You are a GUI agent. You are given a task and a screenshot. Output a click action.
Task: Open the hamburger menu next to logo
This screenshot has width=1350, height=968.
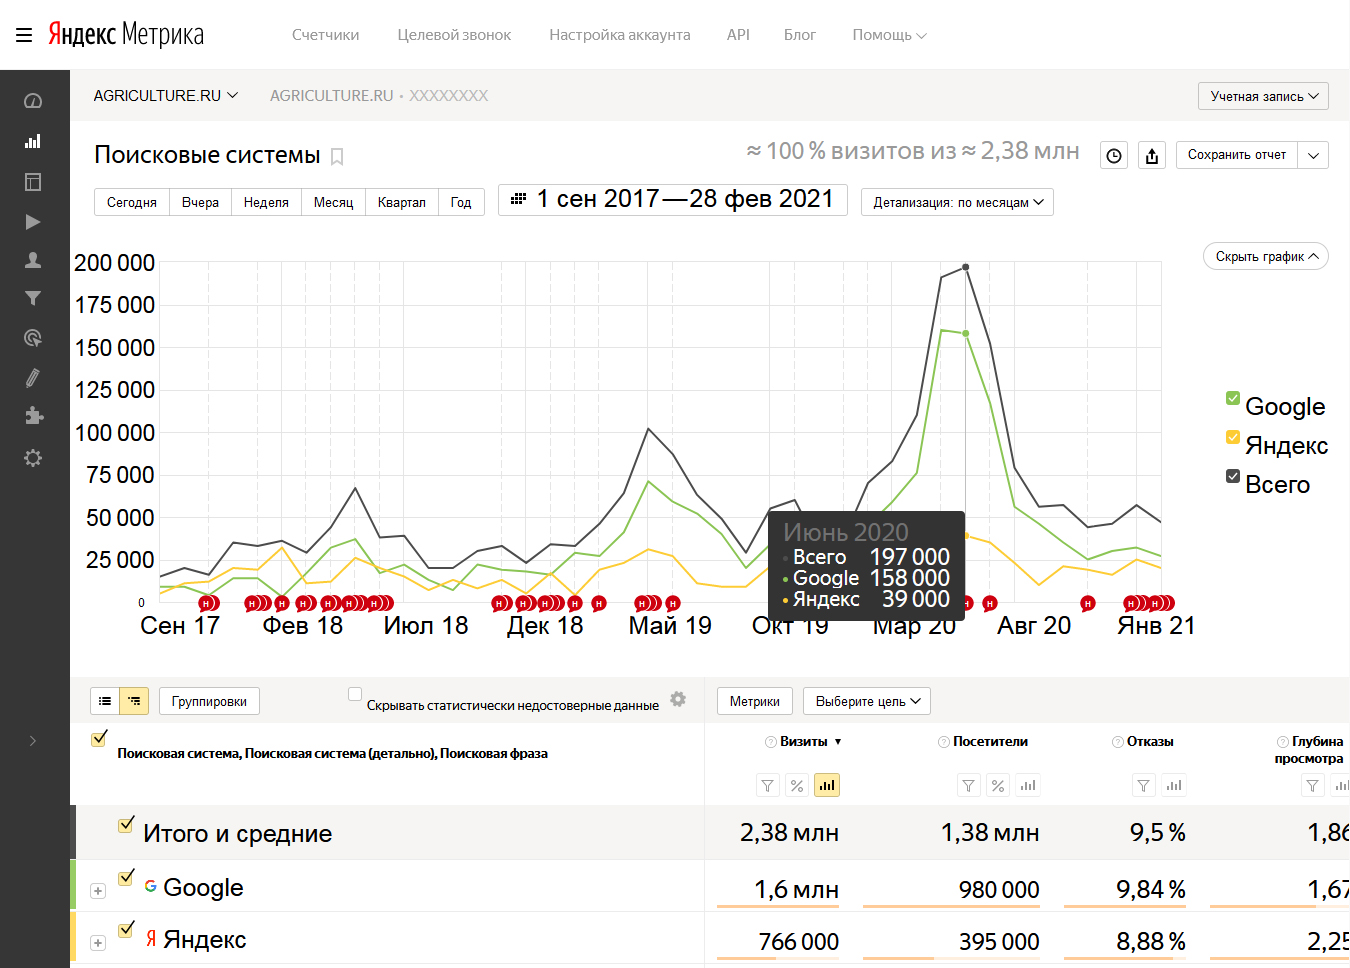pos(24,35)
